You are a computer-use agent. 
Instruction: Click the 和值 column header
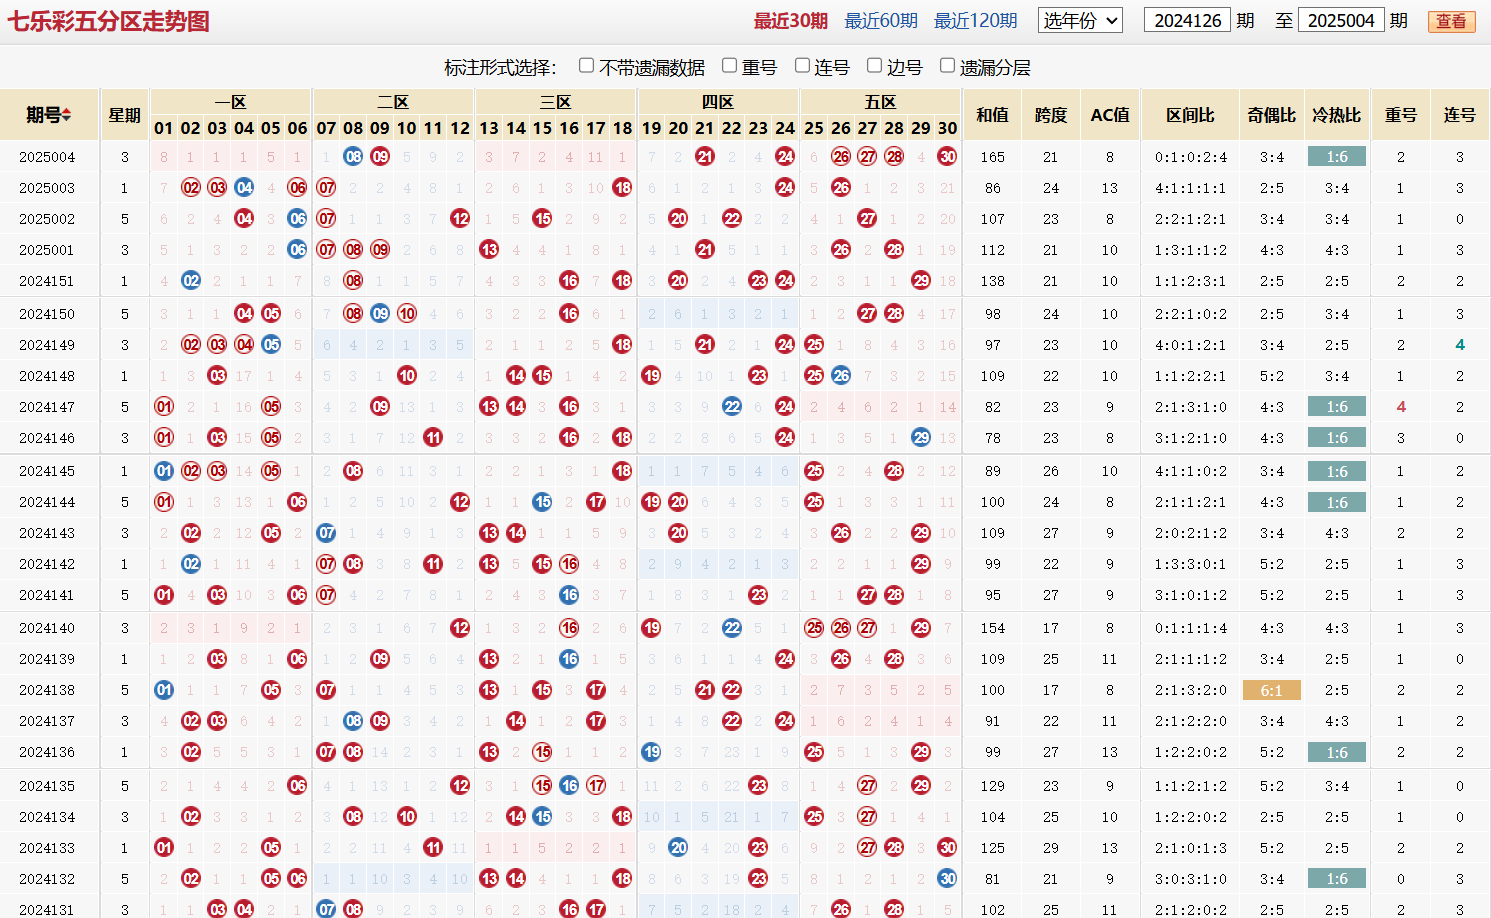click(992, 115)
